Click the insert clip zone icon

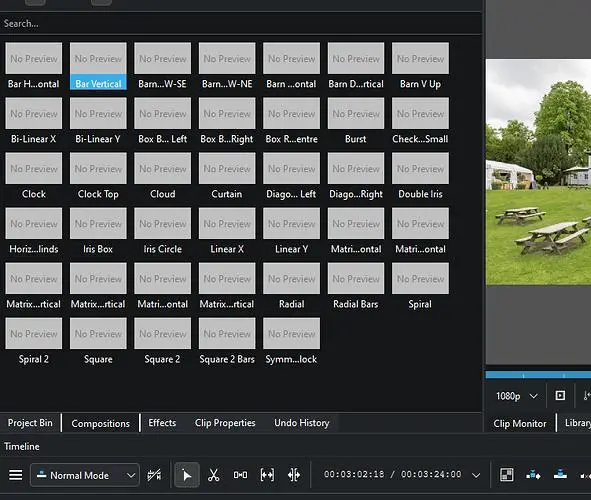533,475
